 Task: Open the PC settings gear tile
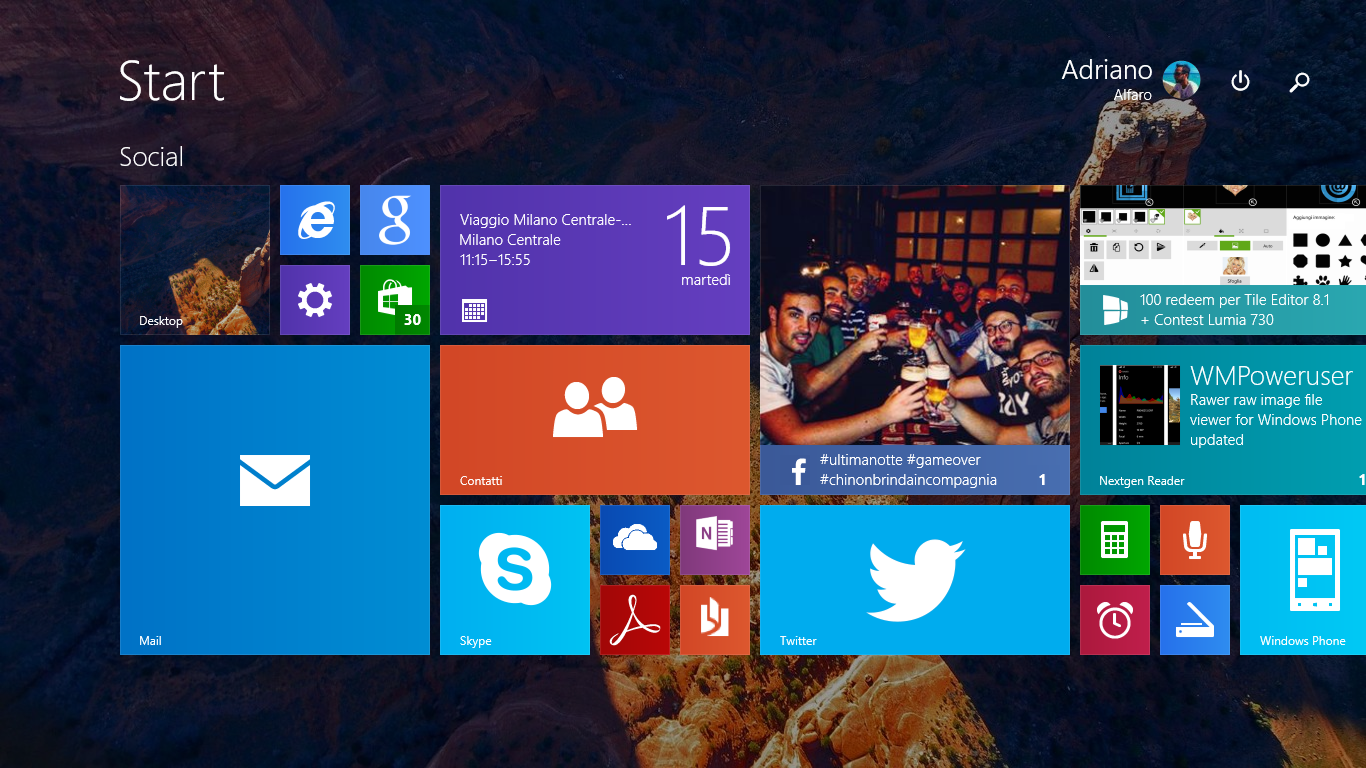(315, 300)
